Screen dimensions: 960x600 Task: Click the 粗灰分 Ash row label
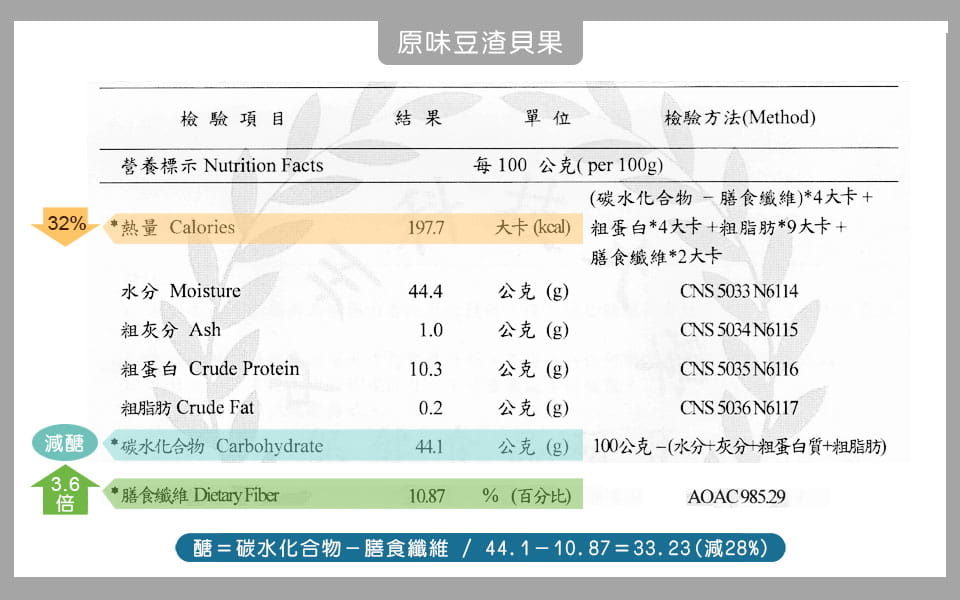pos(171,330)
